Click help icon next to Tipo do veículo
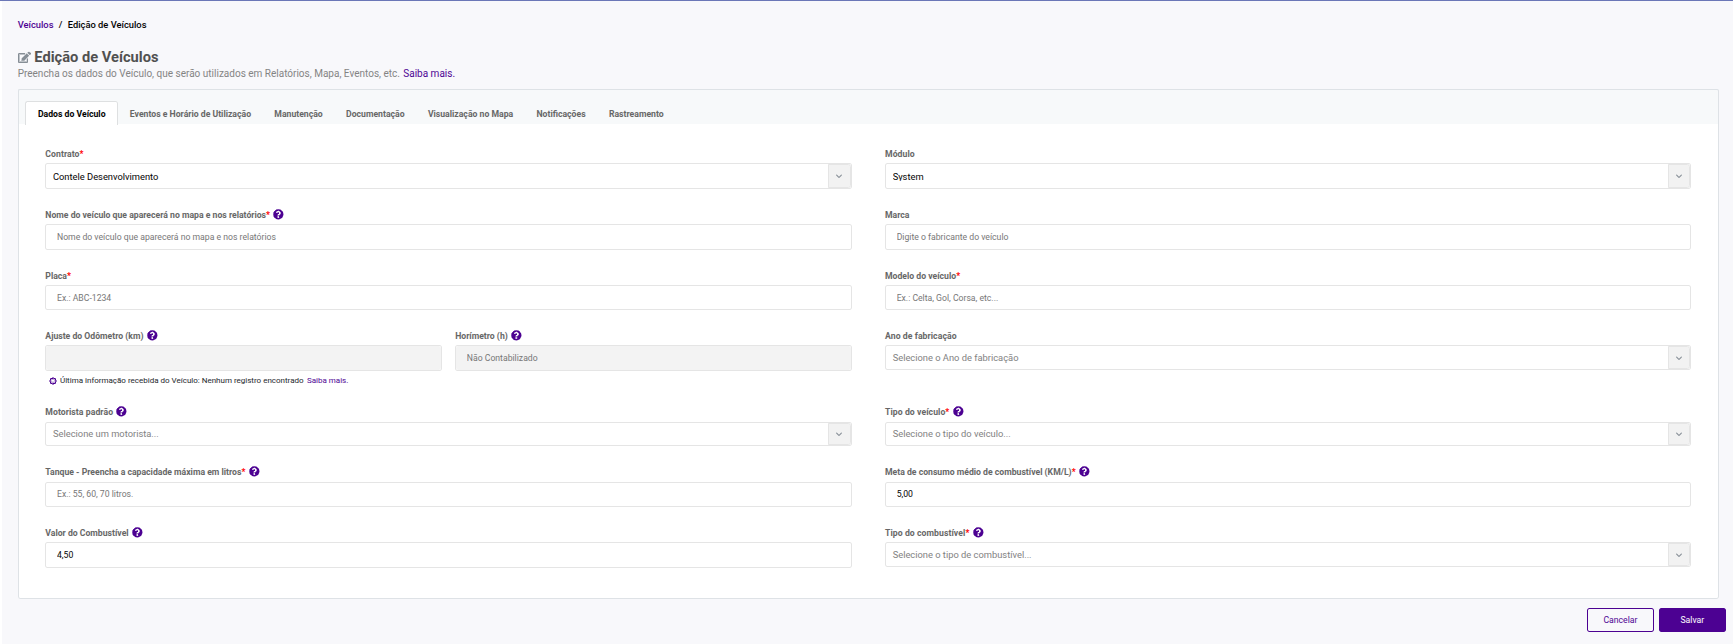The height and width of the screenshot is (644, 1733). tap(958, 412)
